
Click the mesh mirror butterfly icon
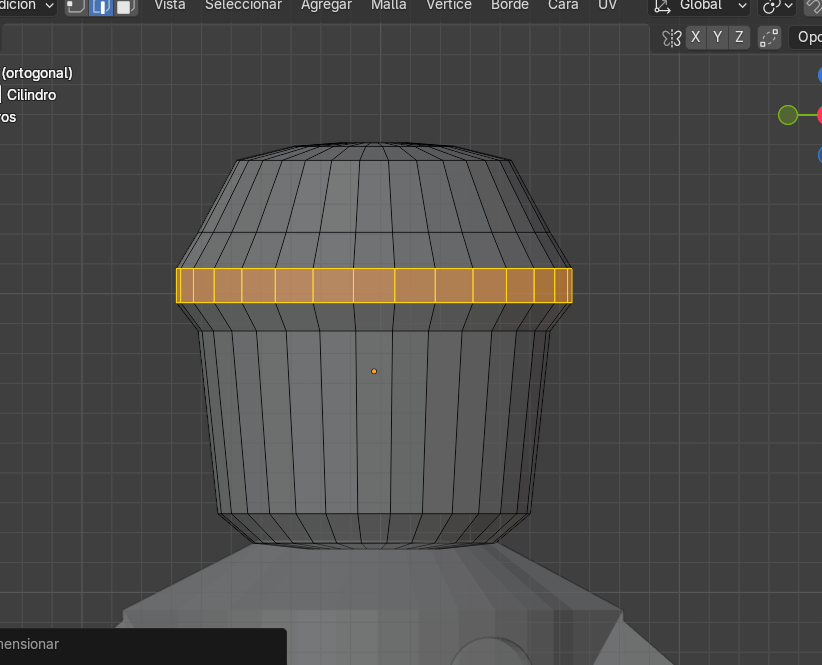(x=672, y=38)
